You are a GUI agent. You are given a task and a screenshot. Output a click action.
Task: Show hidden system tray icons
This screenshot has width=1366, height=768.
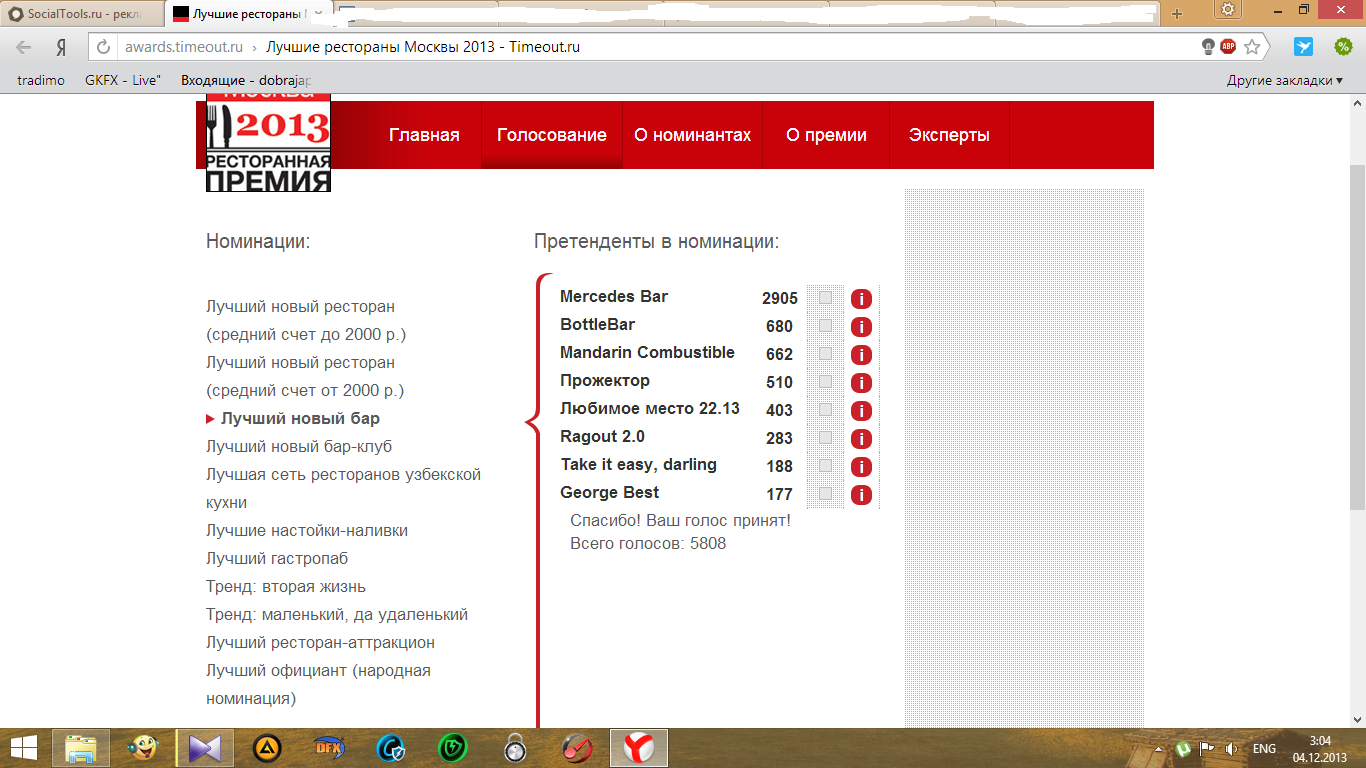click(x=1160, y=748)
